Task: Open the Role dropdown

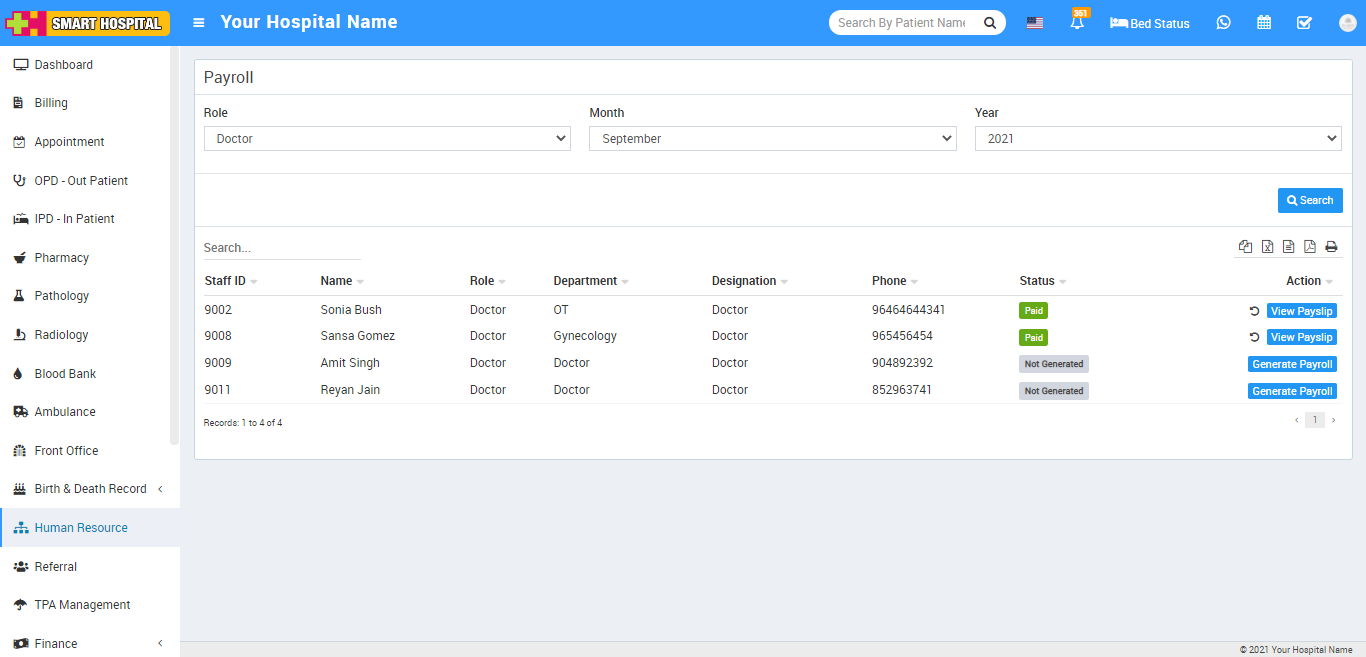Action: (x=387, y=139)
